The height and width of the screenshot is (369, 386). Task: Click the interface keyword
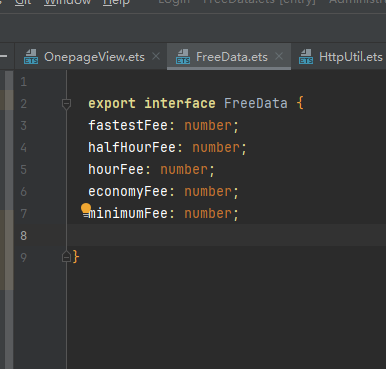(x=180, y=103)
